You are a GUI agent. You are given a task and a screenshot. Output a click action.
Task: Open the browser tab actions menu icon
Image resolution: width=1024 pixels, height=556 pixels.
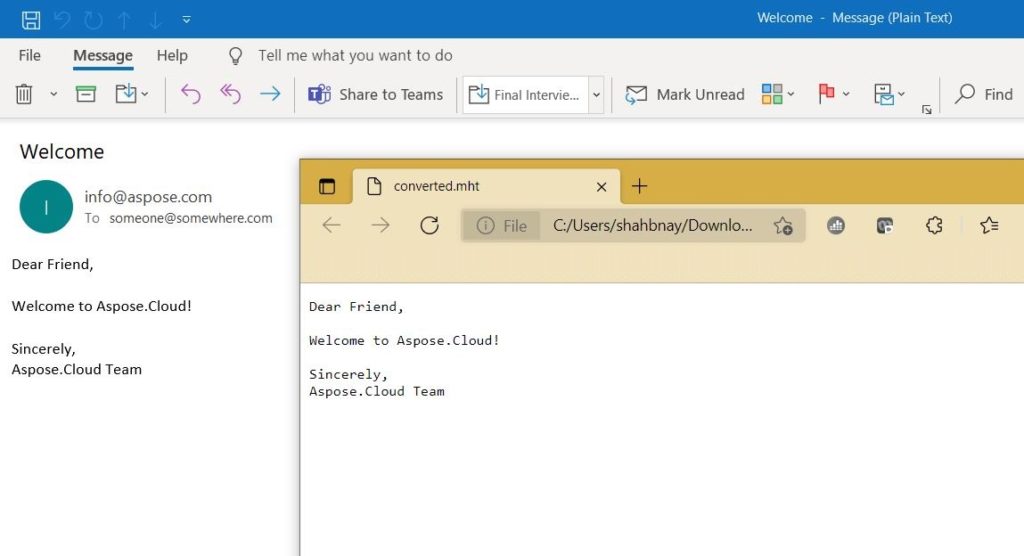click(327, 186)
